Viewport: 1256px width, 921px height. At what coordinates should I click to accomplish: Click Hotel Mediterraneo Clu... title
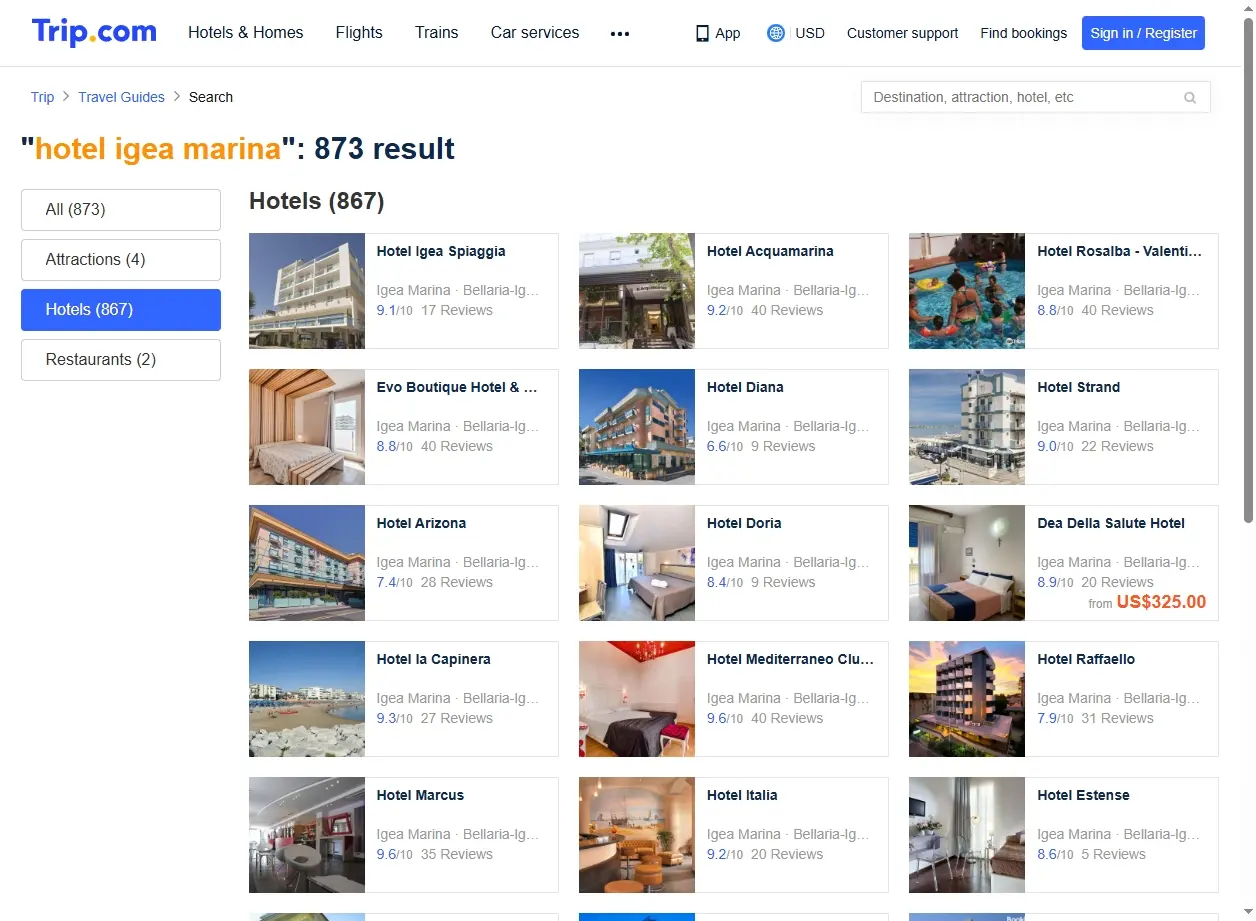pos(790,659)
